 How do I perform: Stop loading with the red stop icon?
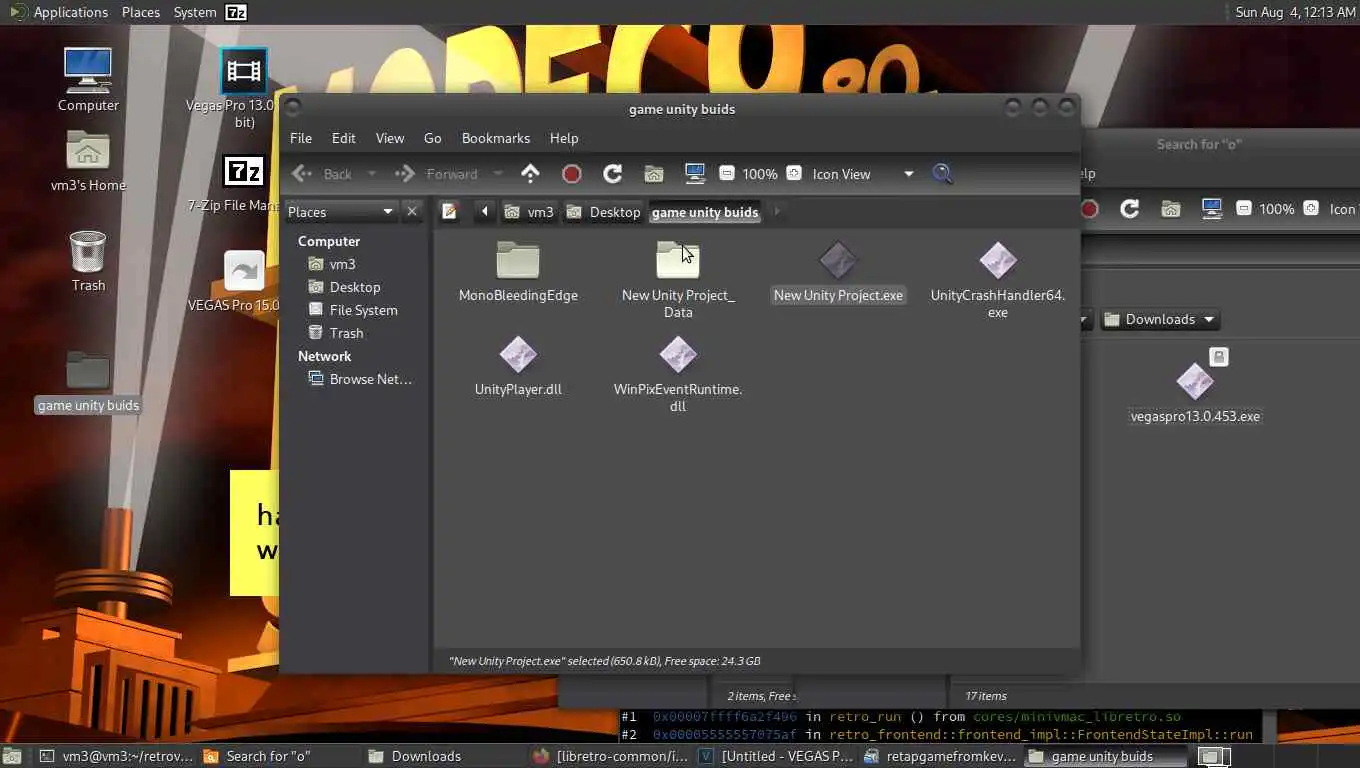(x=572, y=173)
